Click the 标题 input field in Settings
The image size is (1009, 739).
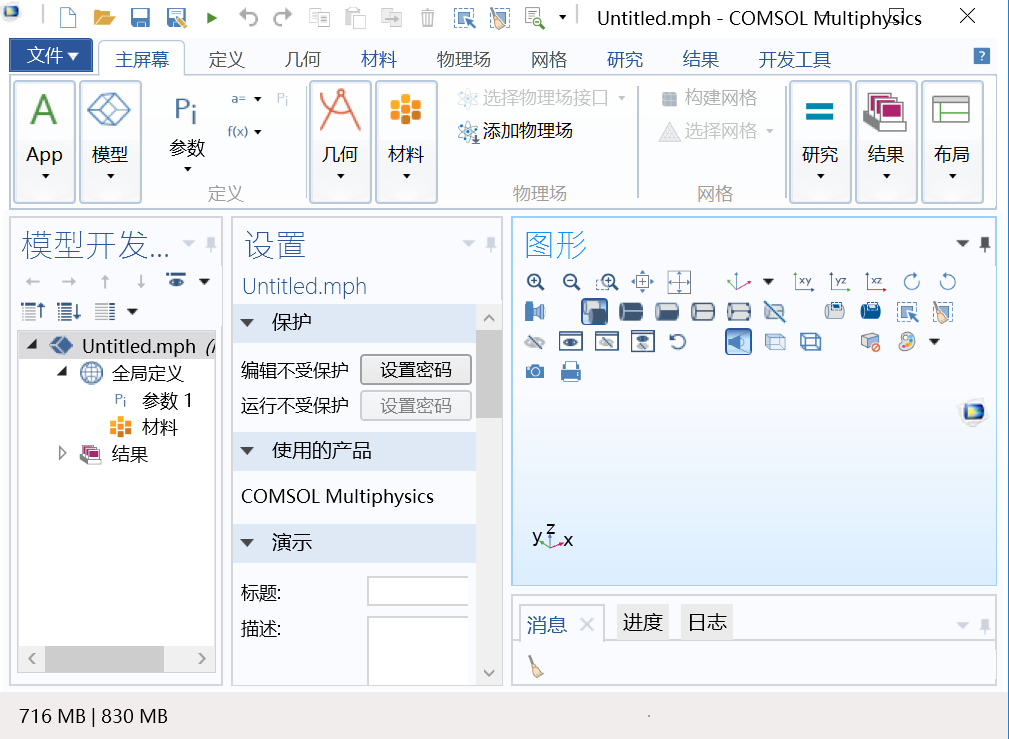(x=417, y=591)
